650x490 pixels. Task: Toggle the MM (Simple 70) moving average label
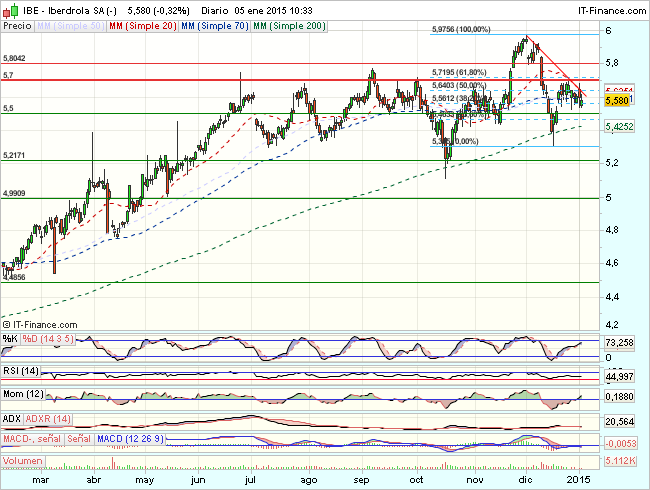tap(215, 26)
